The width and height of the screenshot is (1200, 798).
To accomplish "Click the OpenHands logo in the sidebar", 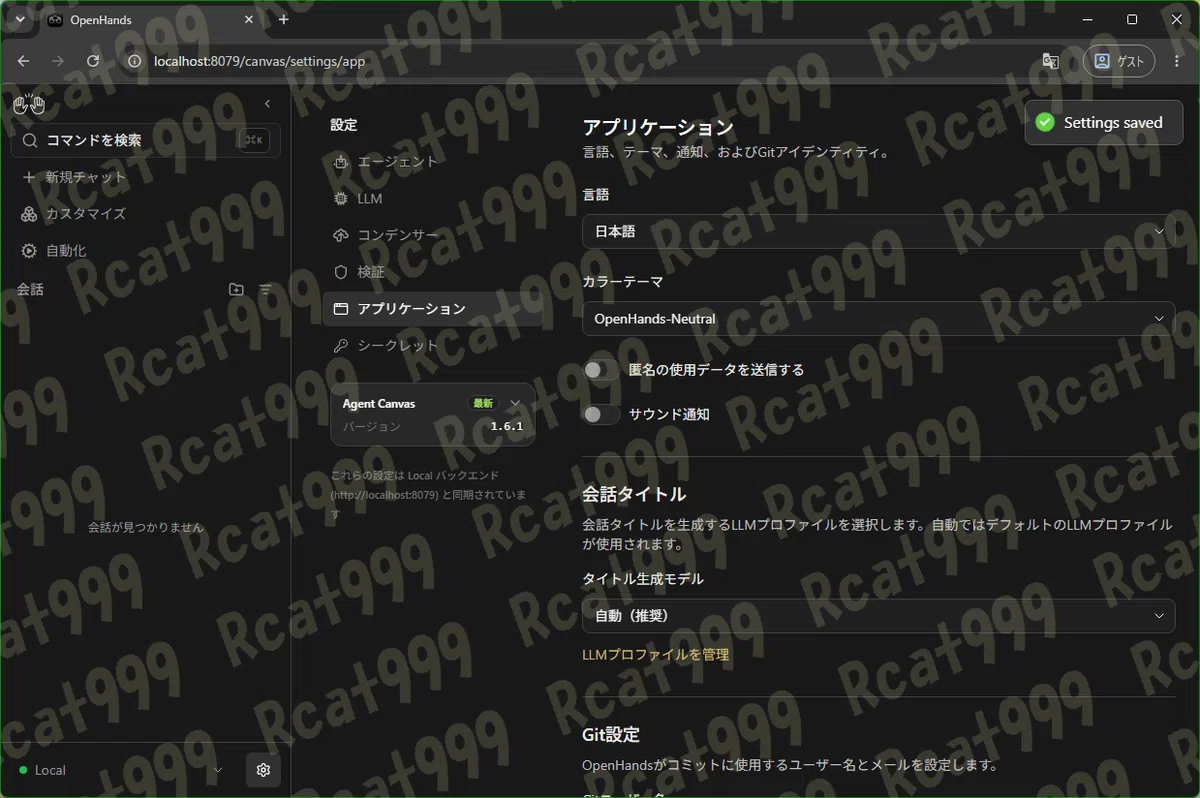I will click(x=29, y=104).
